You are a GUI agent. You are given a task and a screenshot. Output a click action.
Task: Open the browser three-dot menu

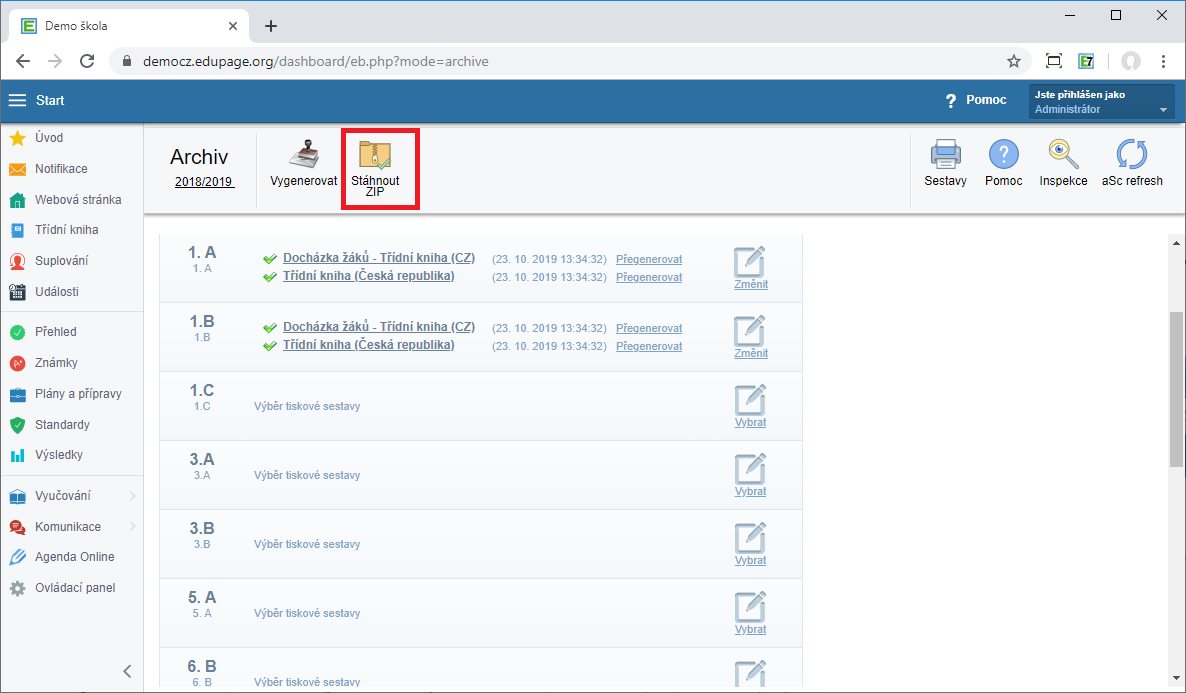pos(1163,61)
